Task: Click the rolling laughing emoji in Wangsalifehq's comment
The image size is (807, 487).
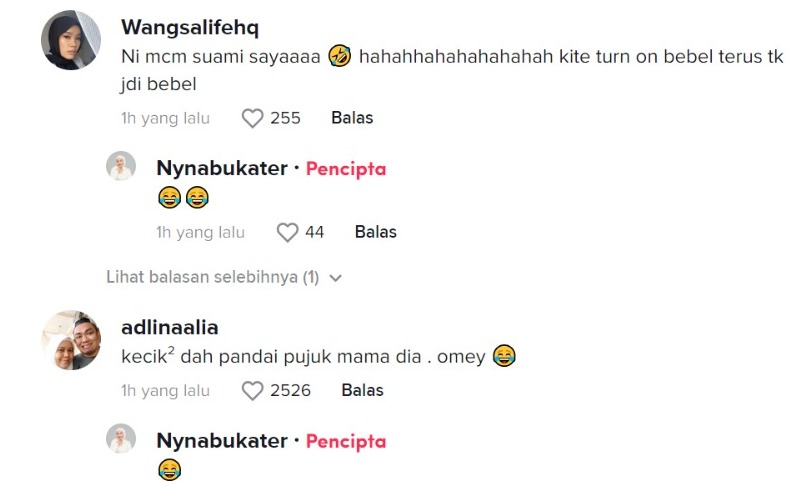Action: click(x=339, y=58)
